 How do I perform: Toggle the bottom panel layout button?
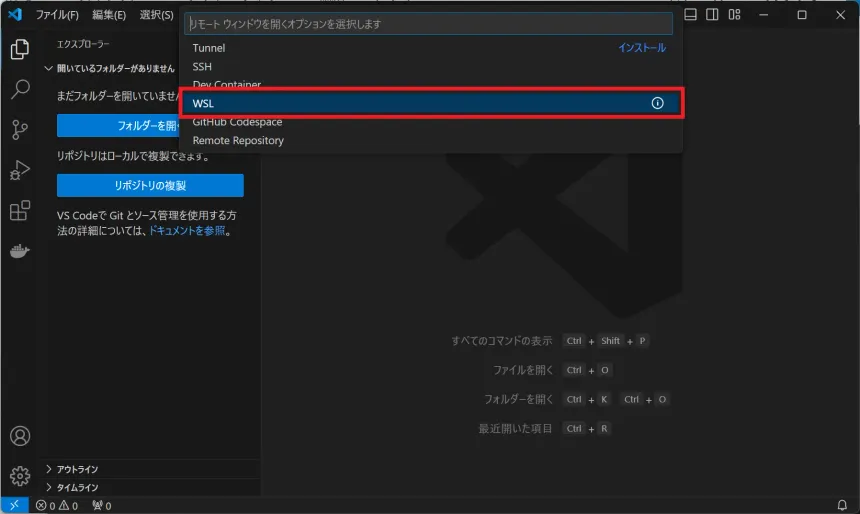click(x=692, y=15)
